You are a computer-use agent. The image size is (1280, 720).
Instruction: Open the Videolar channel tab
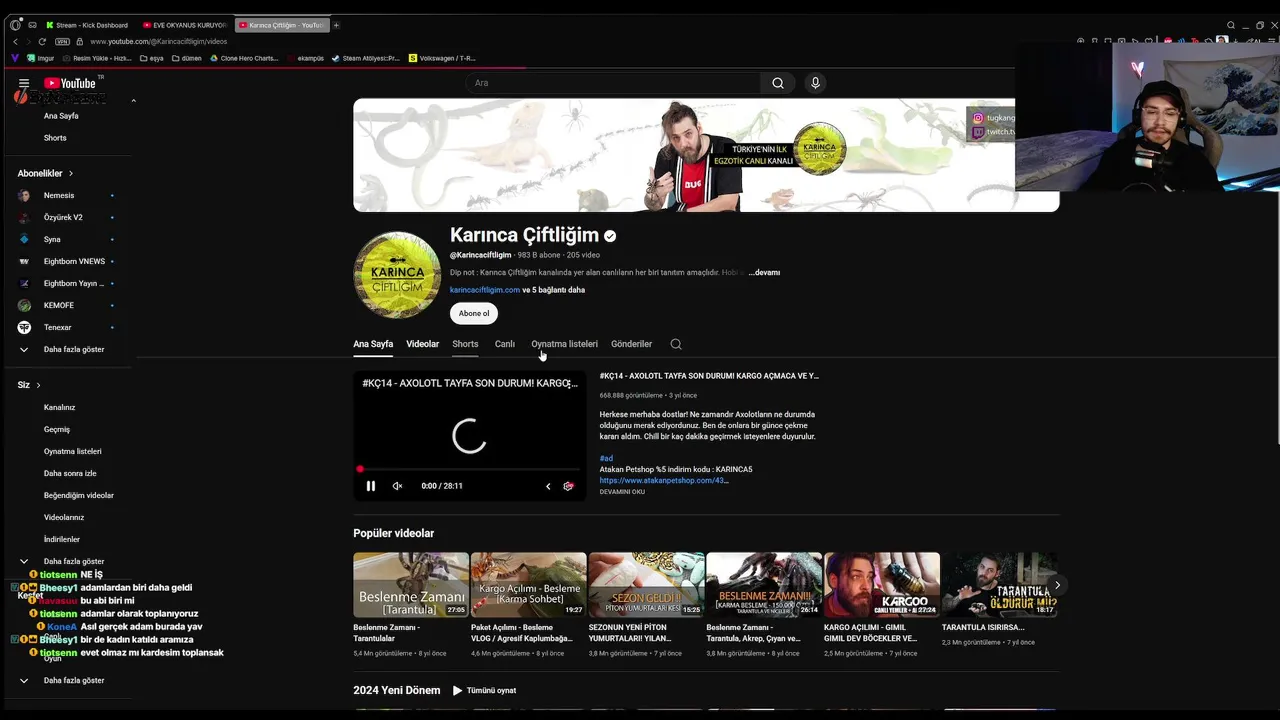pyautogui.click(x=422, y=344)
